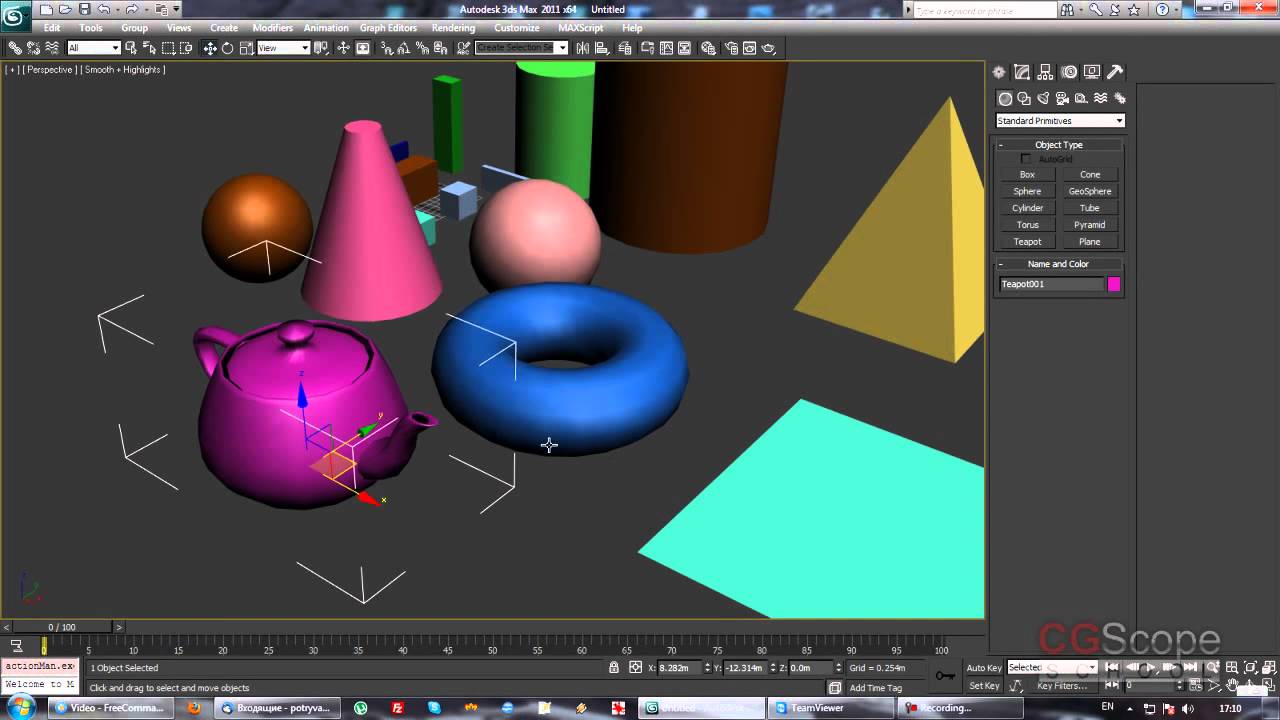This screenshot has height=720, width=1280.
Task: Switch to the Lights creation category
Action: click(x=1043, y=98)
